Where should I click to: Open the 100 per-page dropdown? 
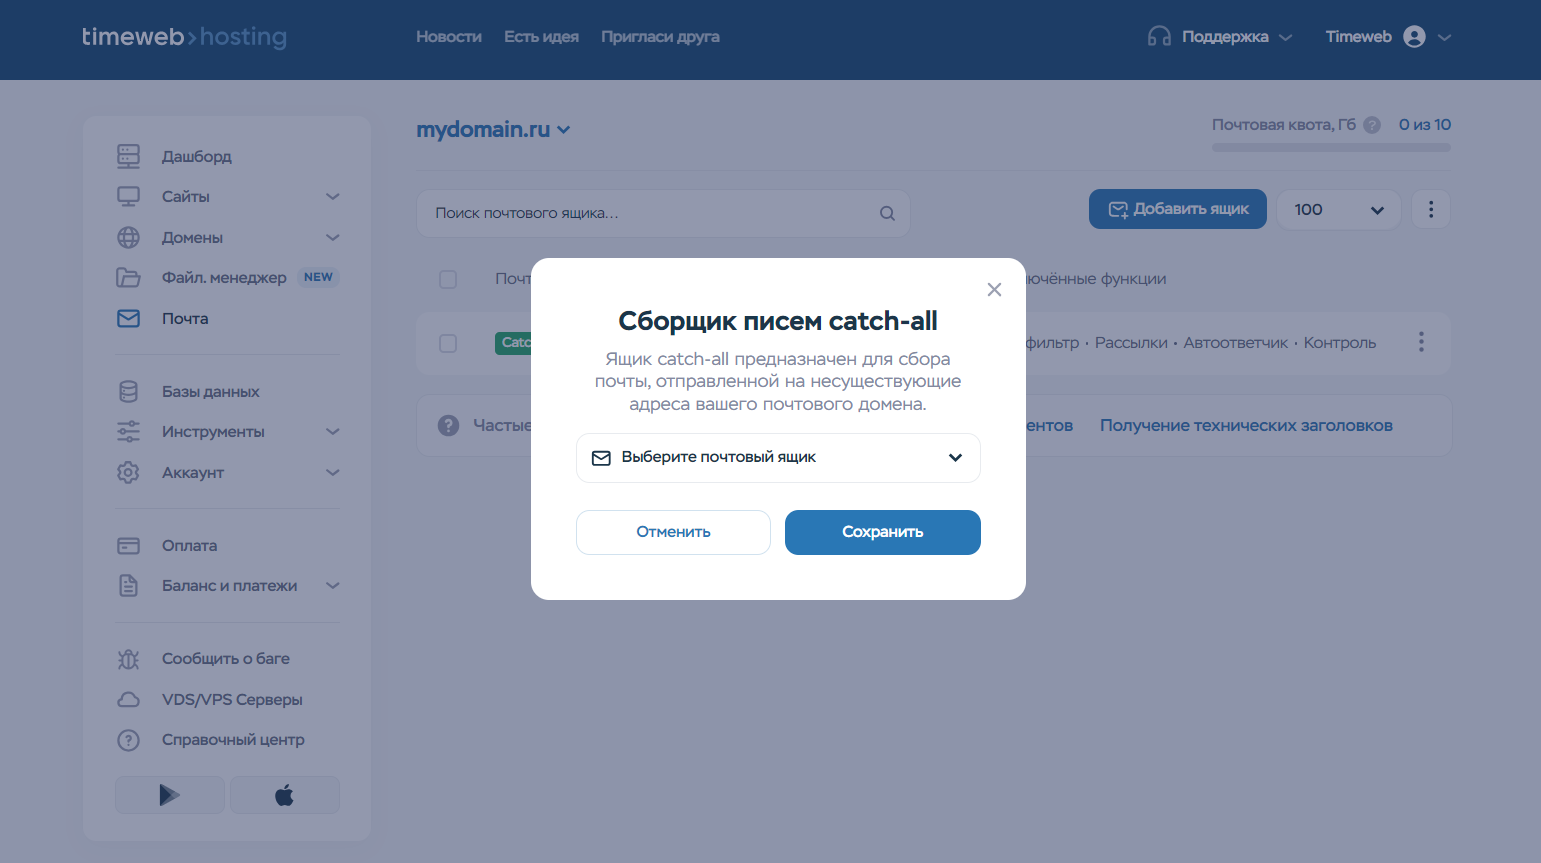pos(1337,210)
